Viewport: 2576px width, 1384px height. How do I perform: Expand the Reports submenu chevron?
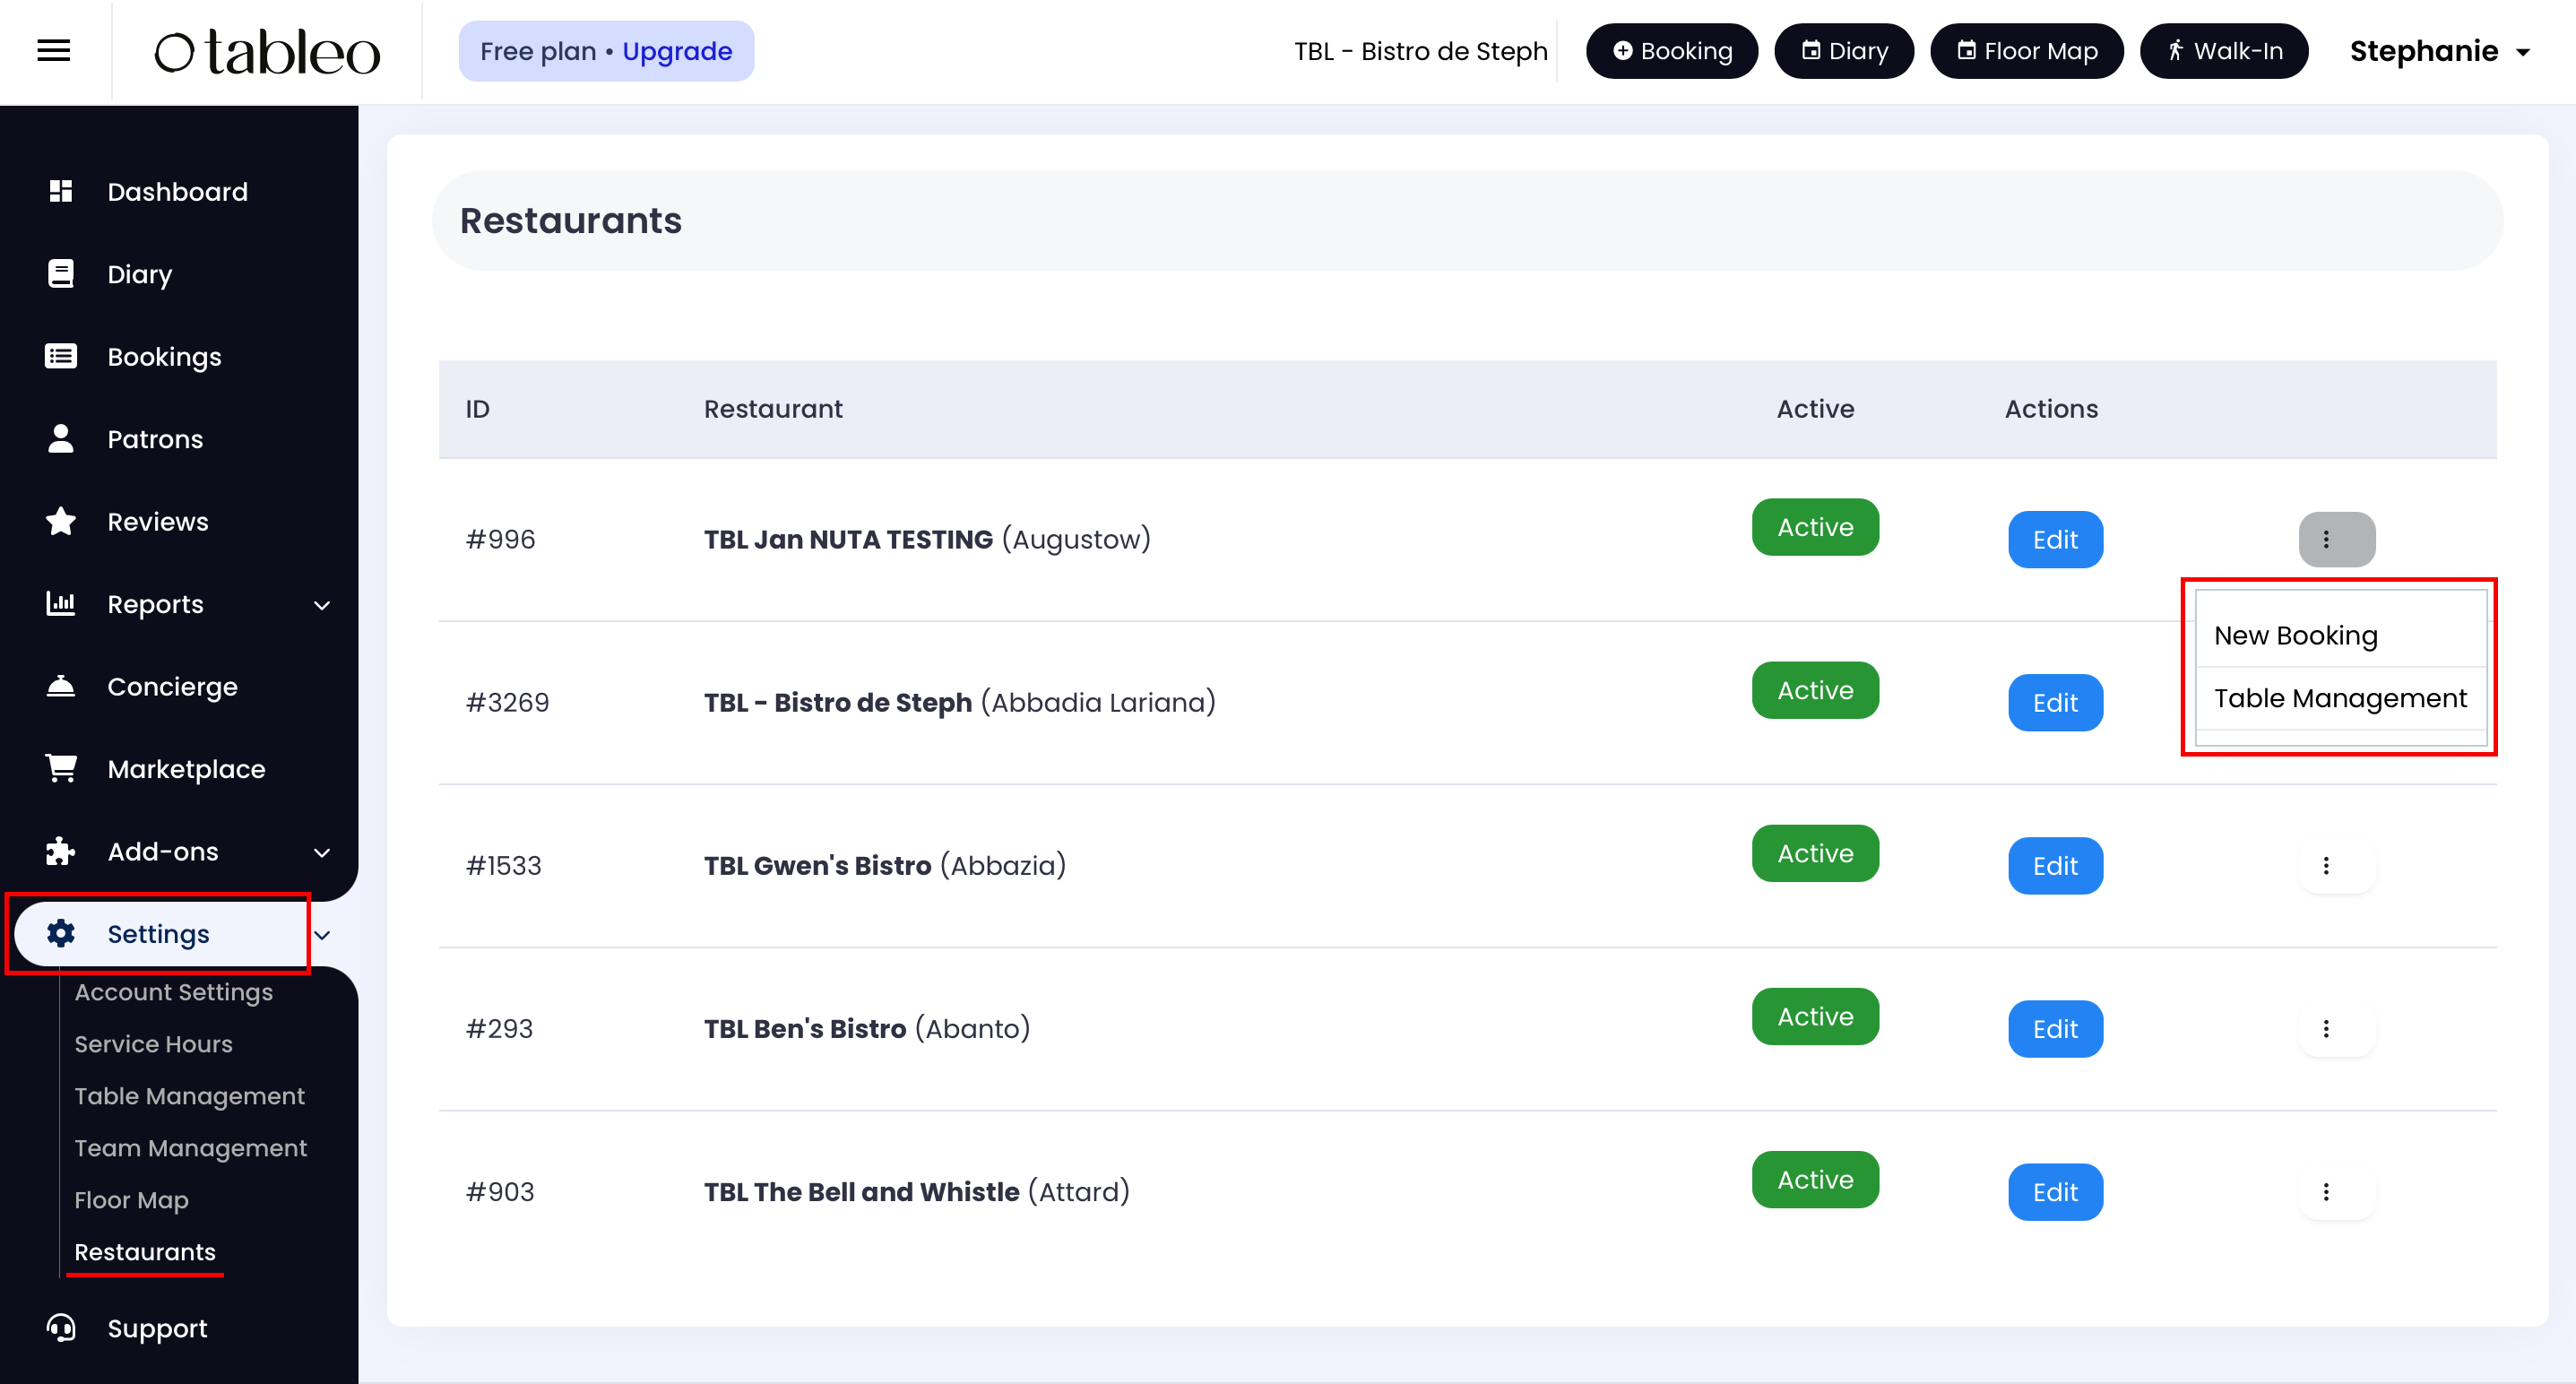[x=322, y=605]
